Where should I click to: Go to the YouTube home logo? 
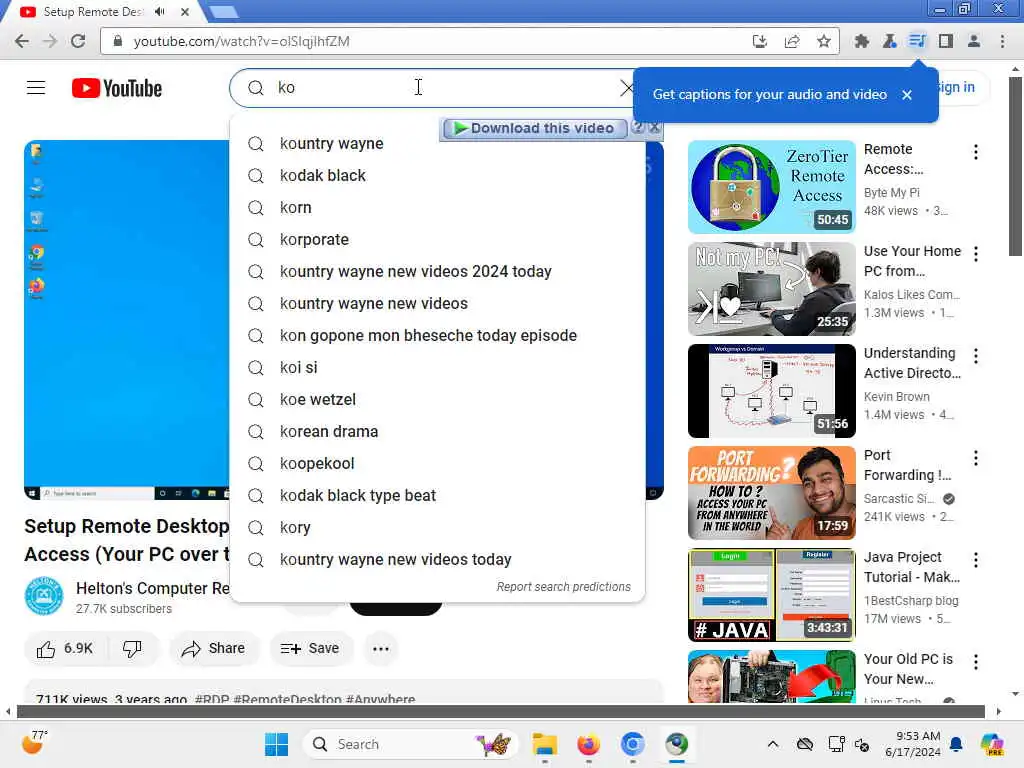[117, 88]
